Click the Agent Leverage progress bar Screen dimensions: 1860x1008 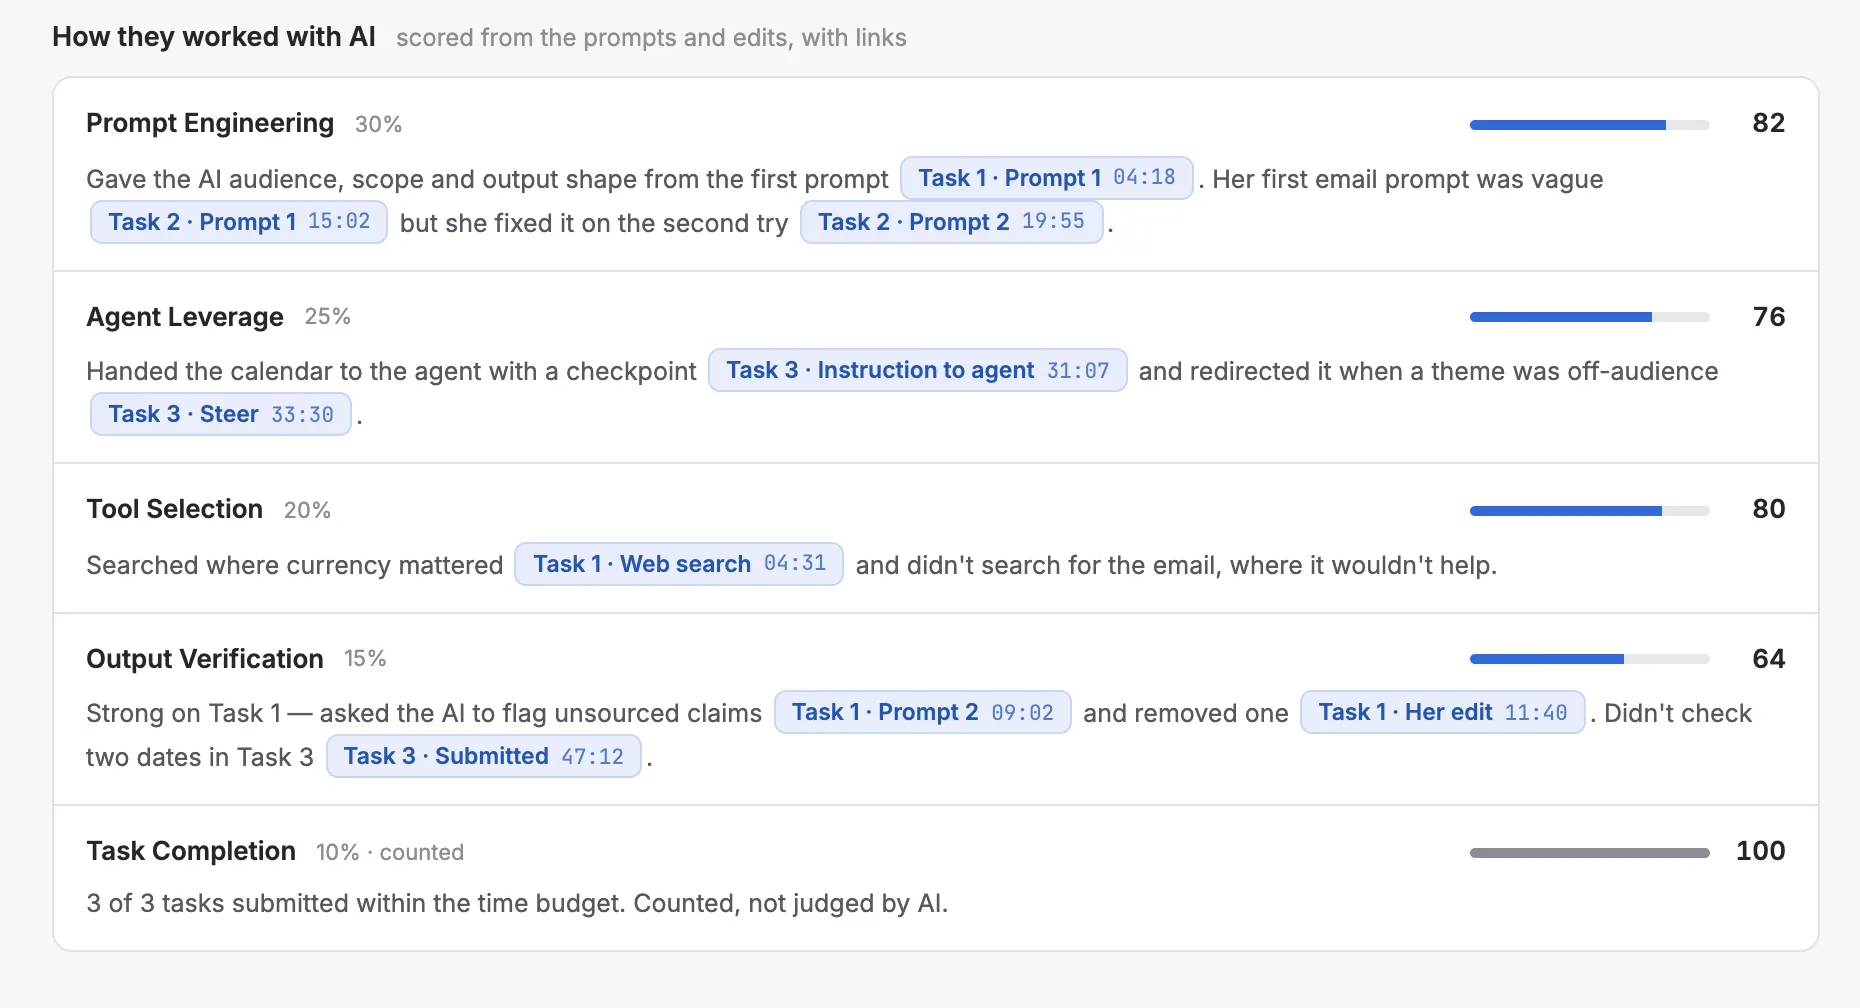(1589, 317)
